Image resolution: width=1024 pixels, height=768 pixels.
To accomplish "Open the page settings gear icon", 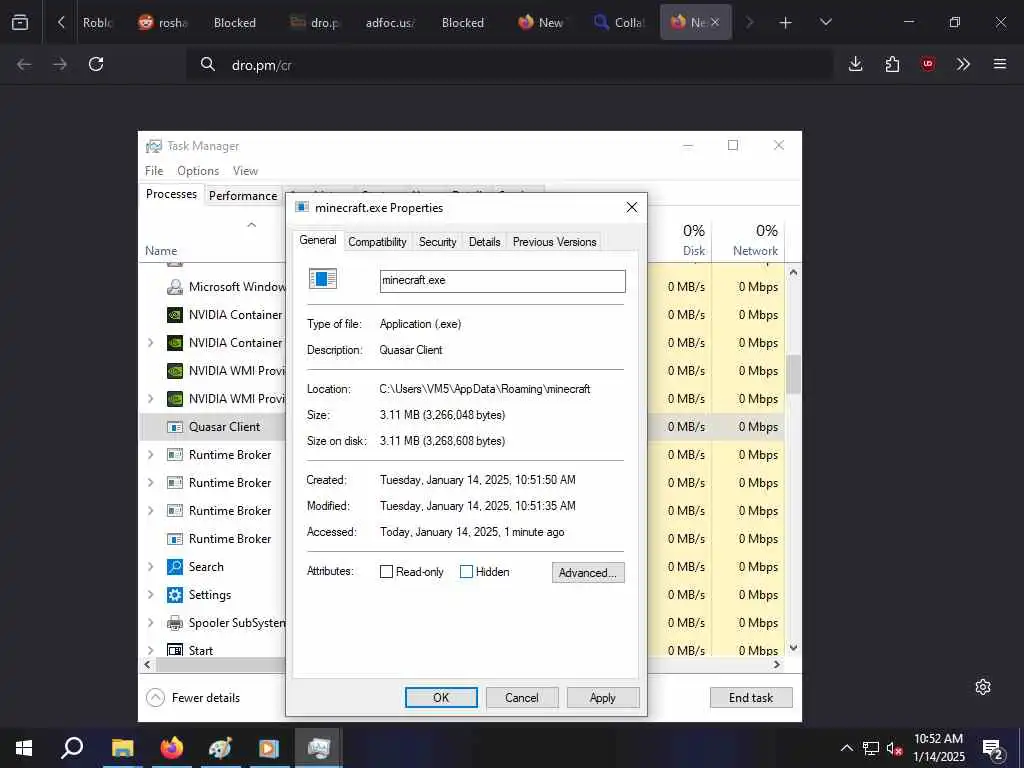I will (983, 687).
